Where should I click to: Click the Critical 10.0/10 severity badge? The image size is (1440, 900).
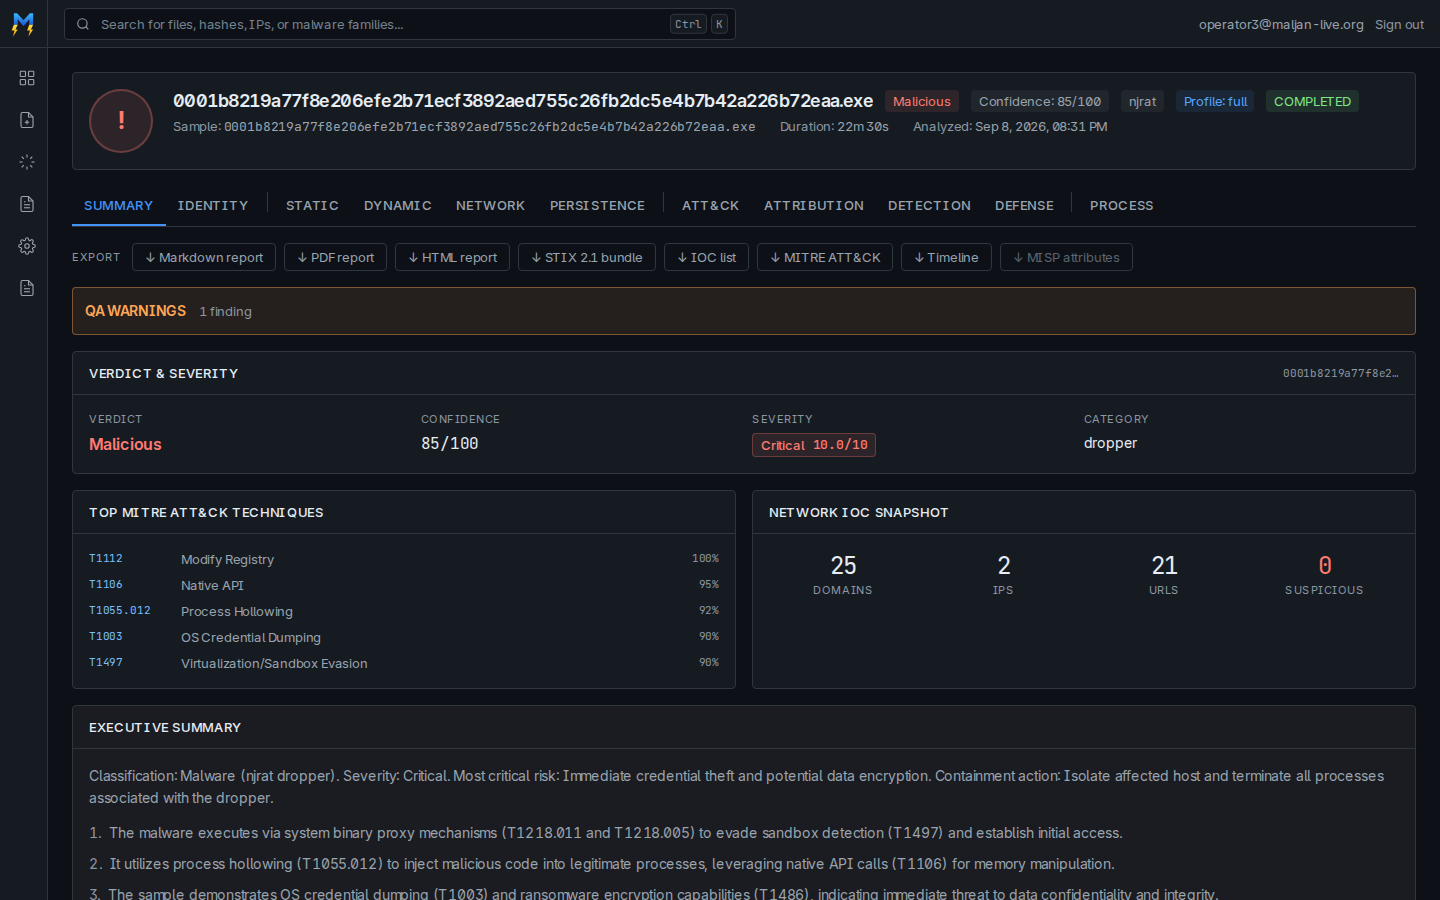814,445
